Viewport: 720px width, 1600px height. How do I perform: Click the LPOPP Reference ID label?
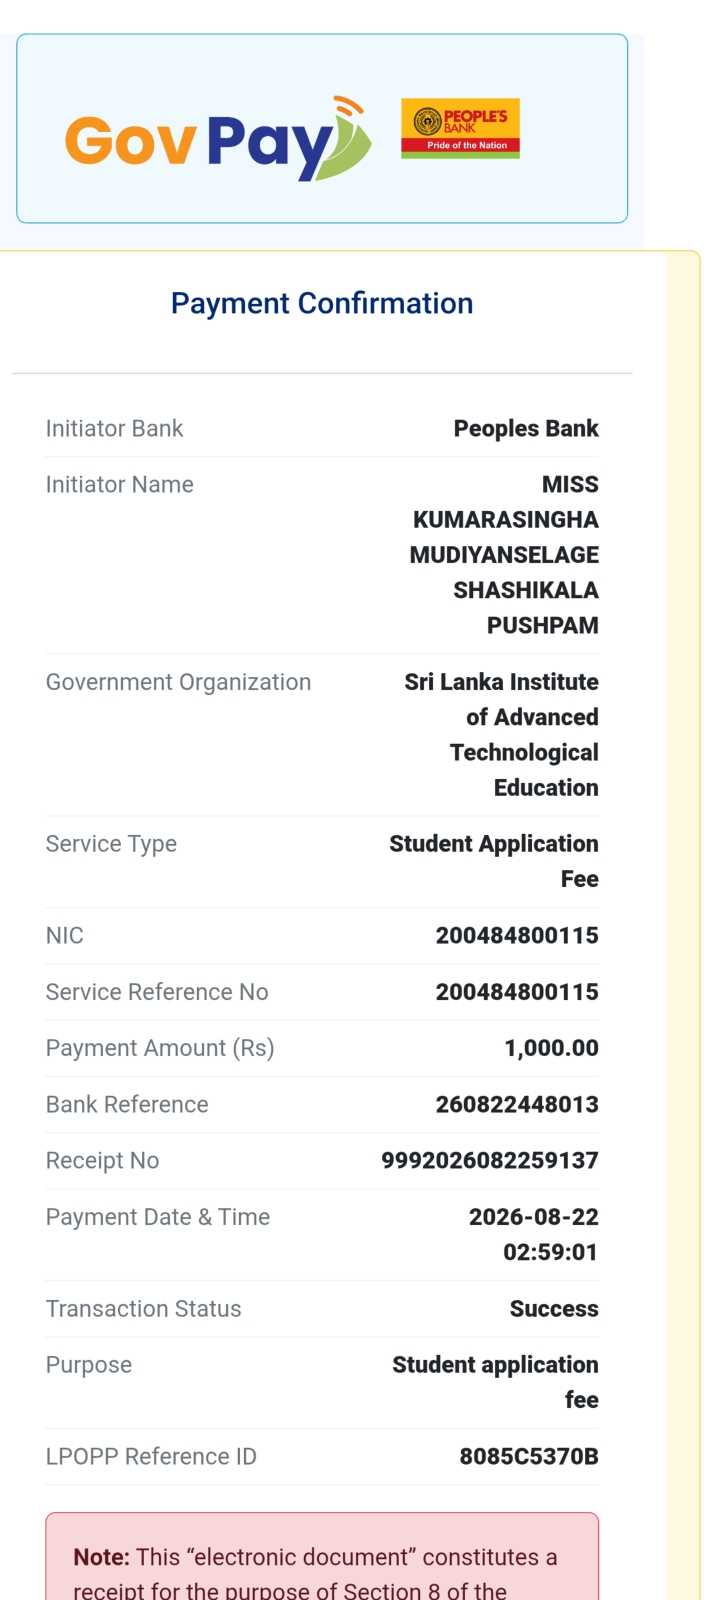pyautogui.click(x=151, y=1456)
